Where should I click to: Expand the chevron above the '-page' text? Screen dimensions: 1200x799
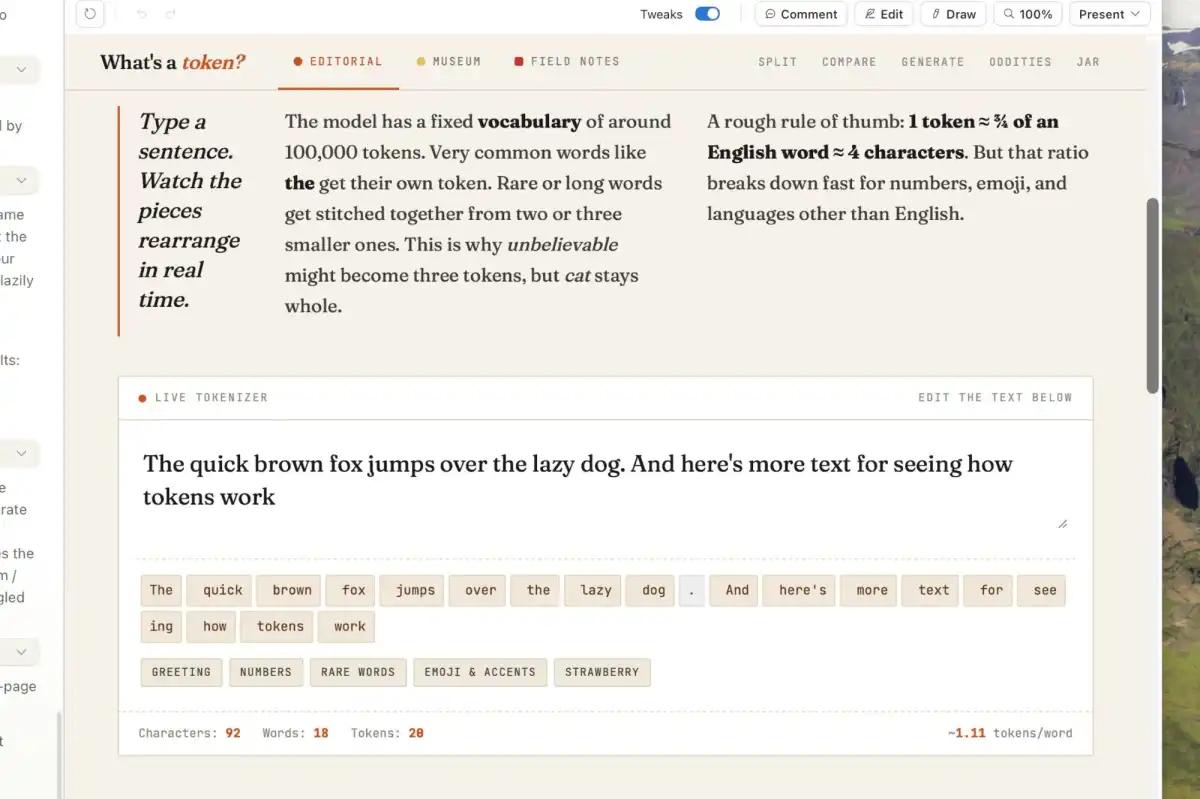click(21, 651)
